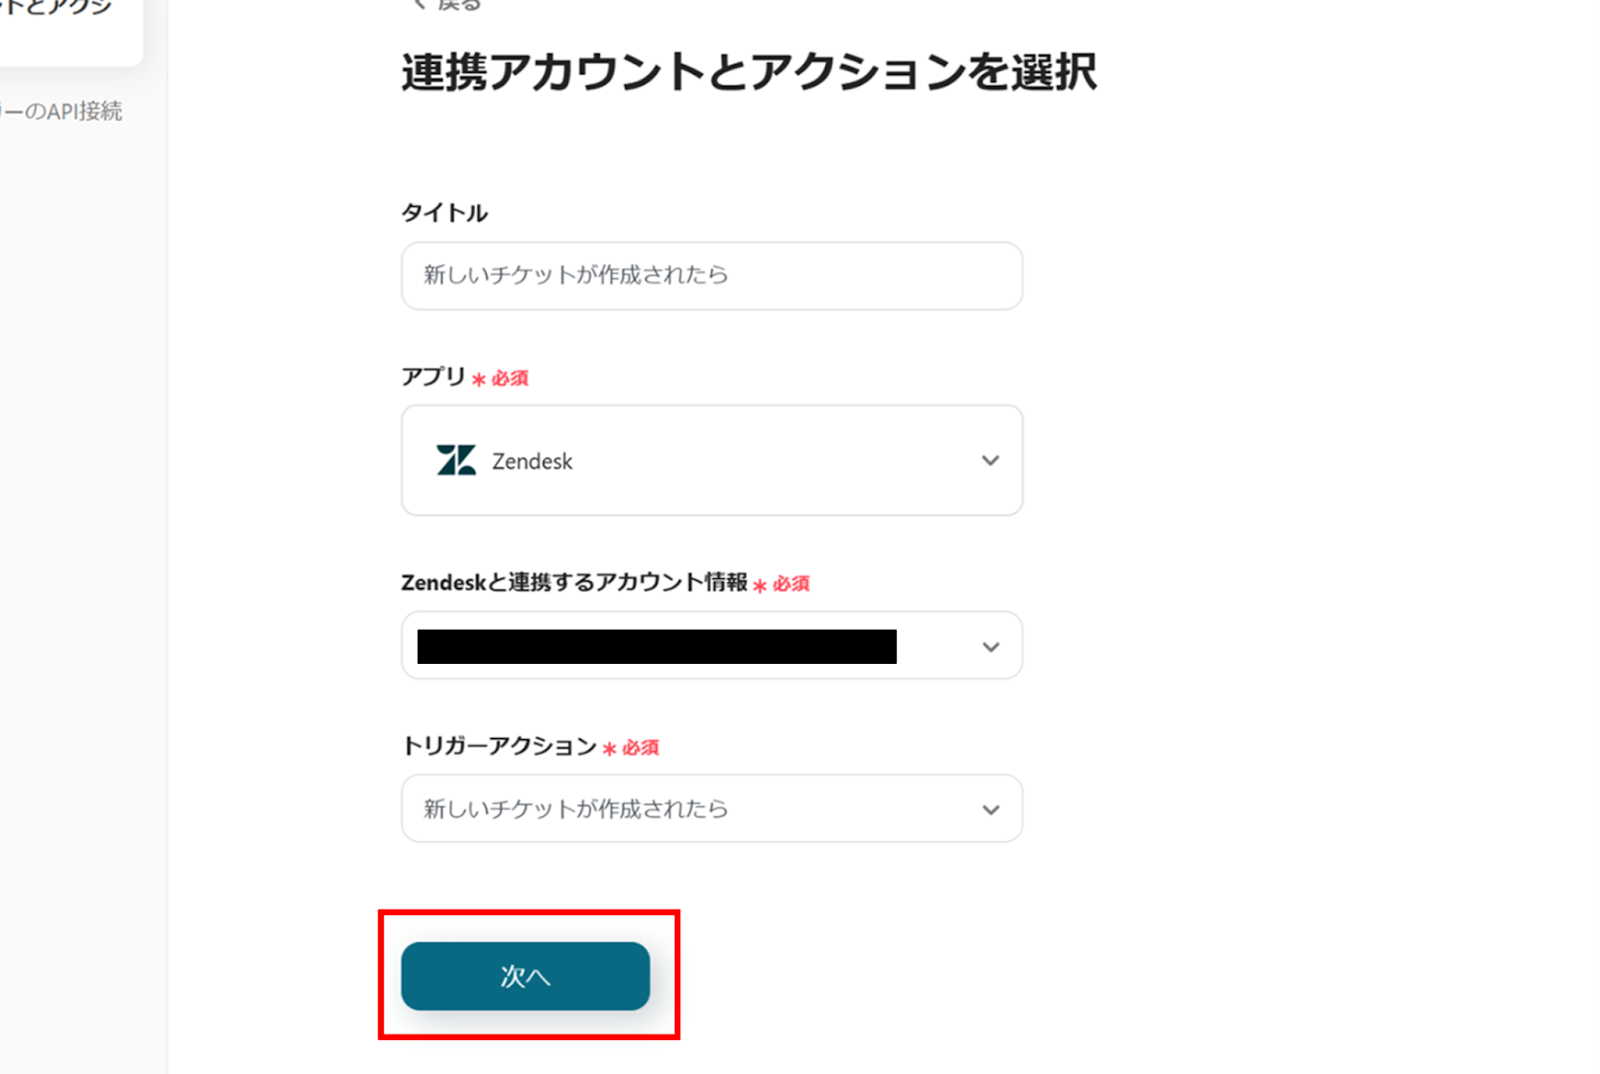Screen dimensions: 1600x1074
Task: Click the 連携アカウントとアクションを選択 heading
Action: (x=748, y=73)
